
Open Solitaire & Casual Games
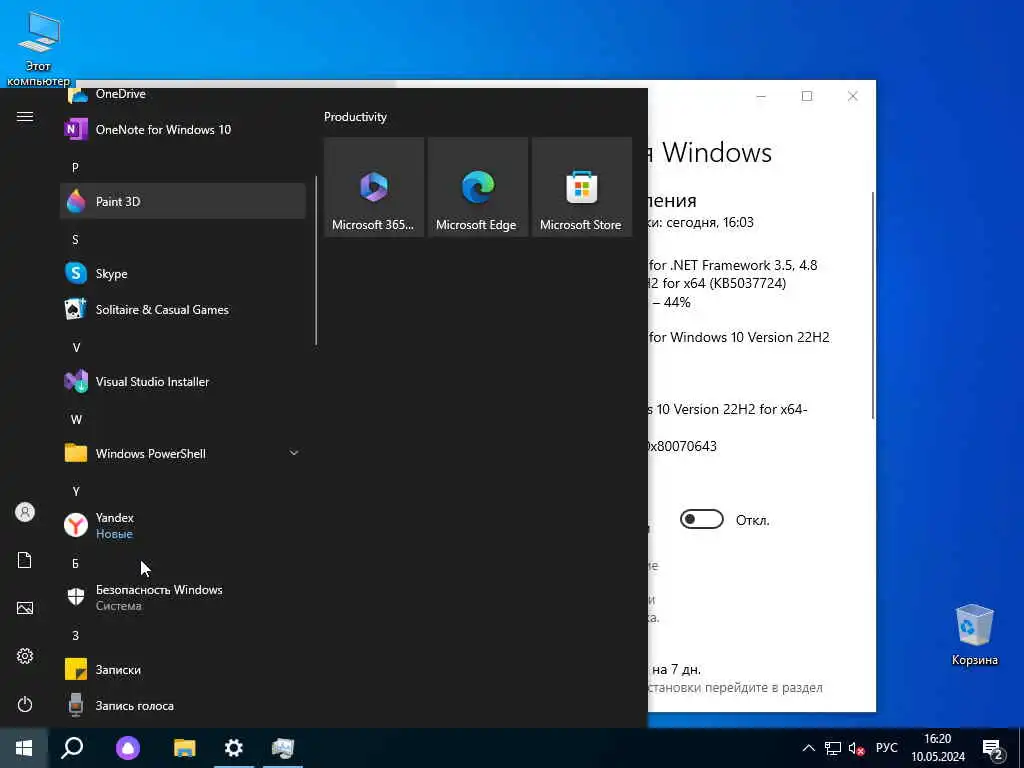point(183,310)
